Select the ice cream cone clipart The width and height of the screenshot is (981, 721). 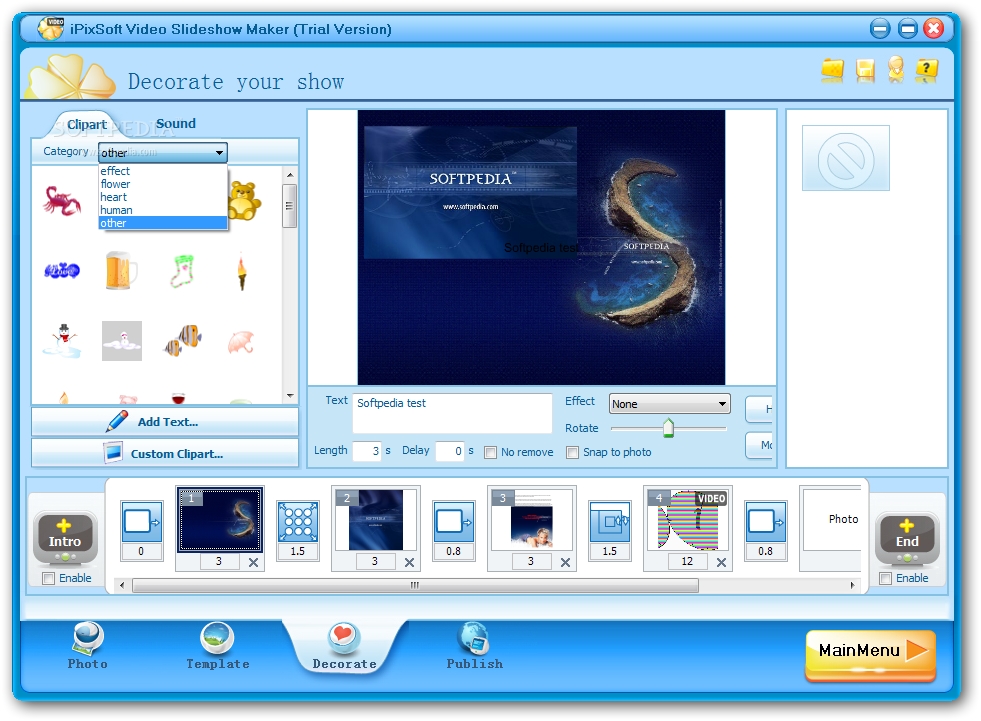tap(242, 272)
